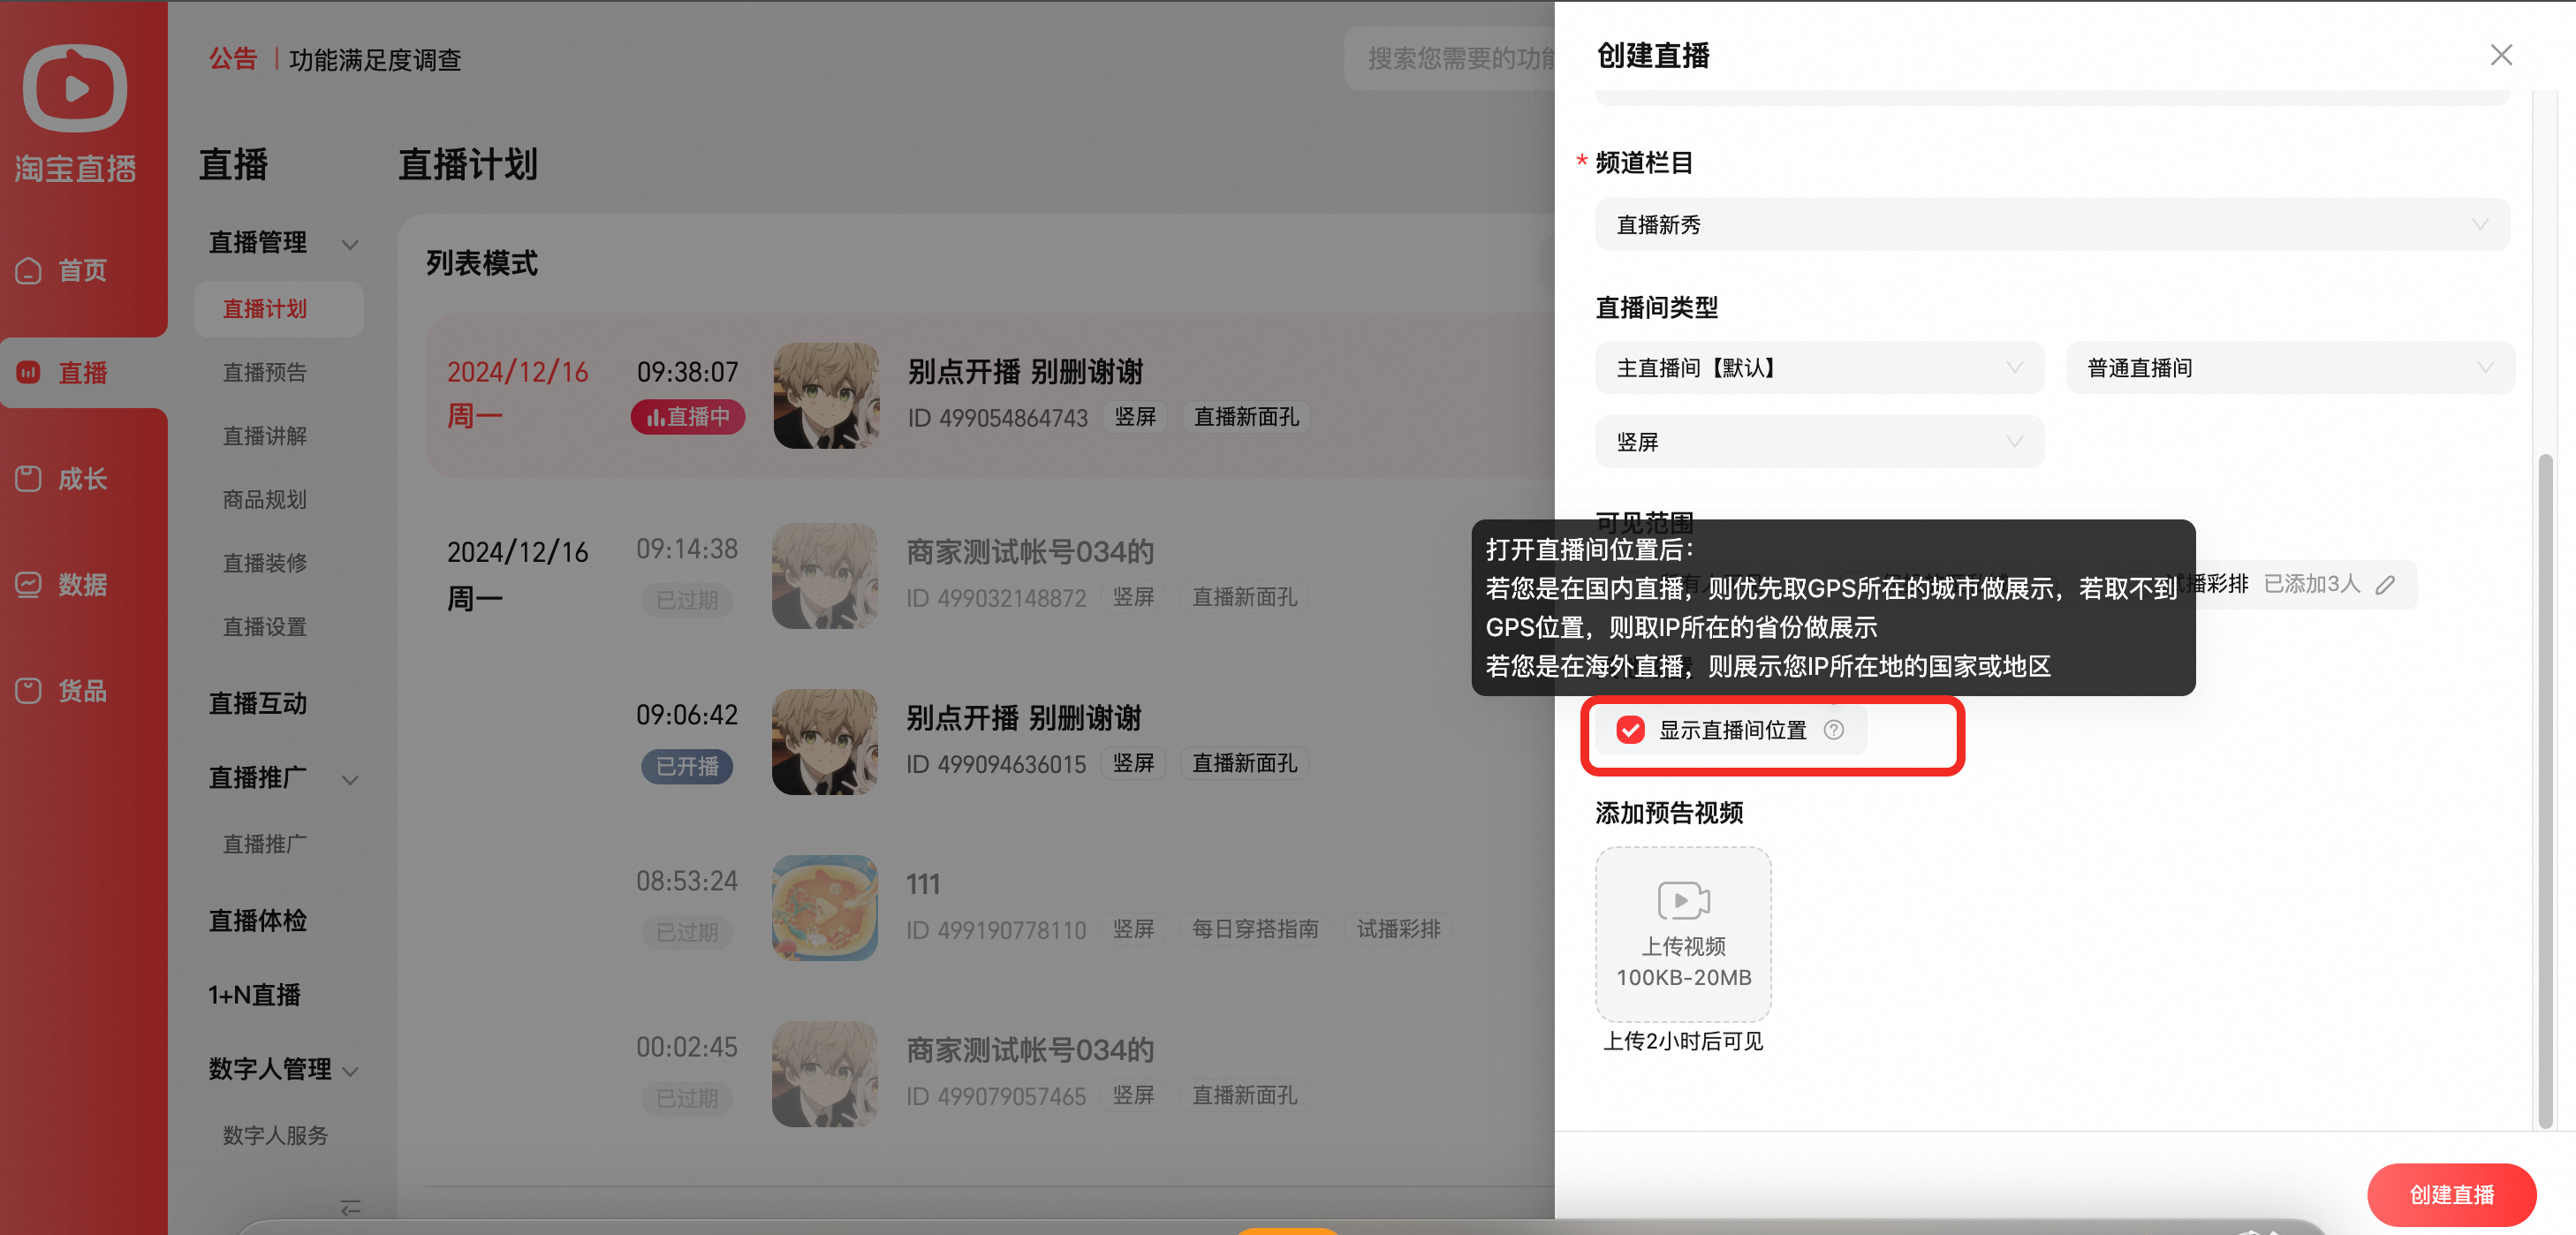2576x1235 pixels.
Task: Open the 普通直播间 dropdown
Action: point(2289,367)
